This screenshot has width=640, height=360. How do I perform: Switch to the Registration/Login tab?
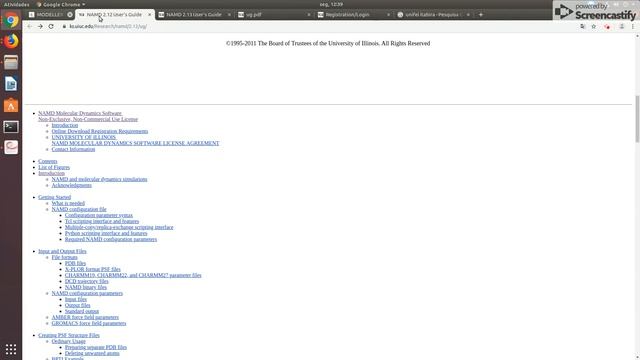coord(353,15)
